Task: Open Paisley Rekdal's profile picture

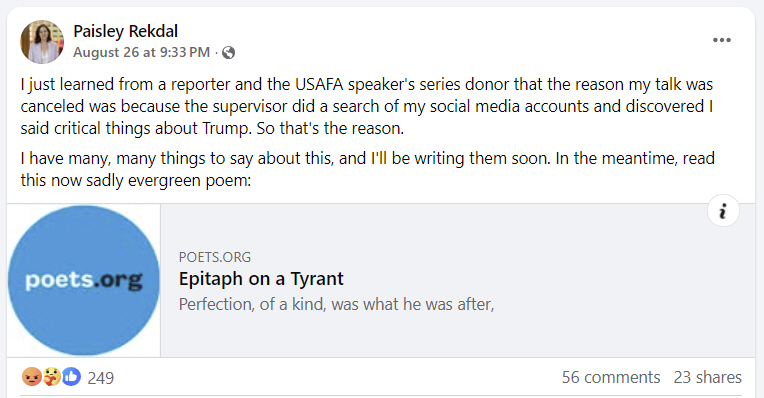Action: pos(42,42)
